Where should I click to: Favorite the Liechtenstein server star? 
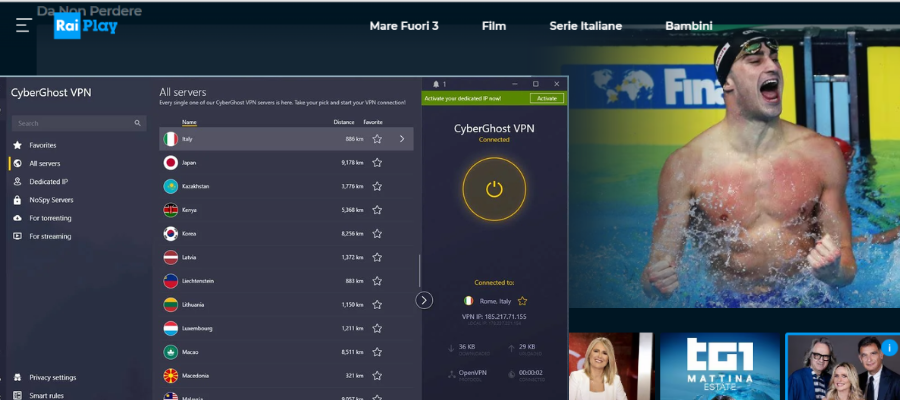pos(377,281)
